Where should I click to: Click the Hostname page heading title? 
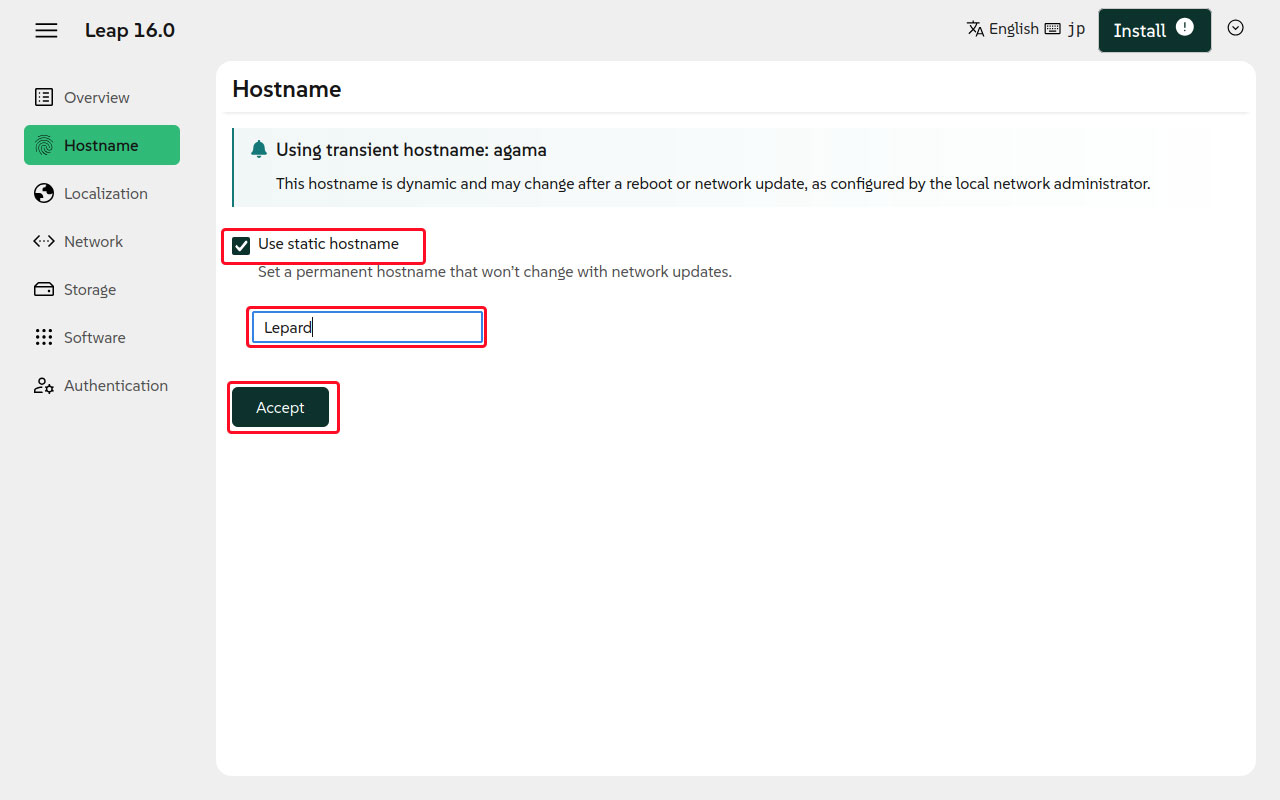tap(287, 89)
